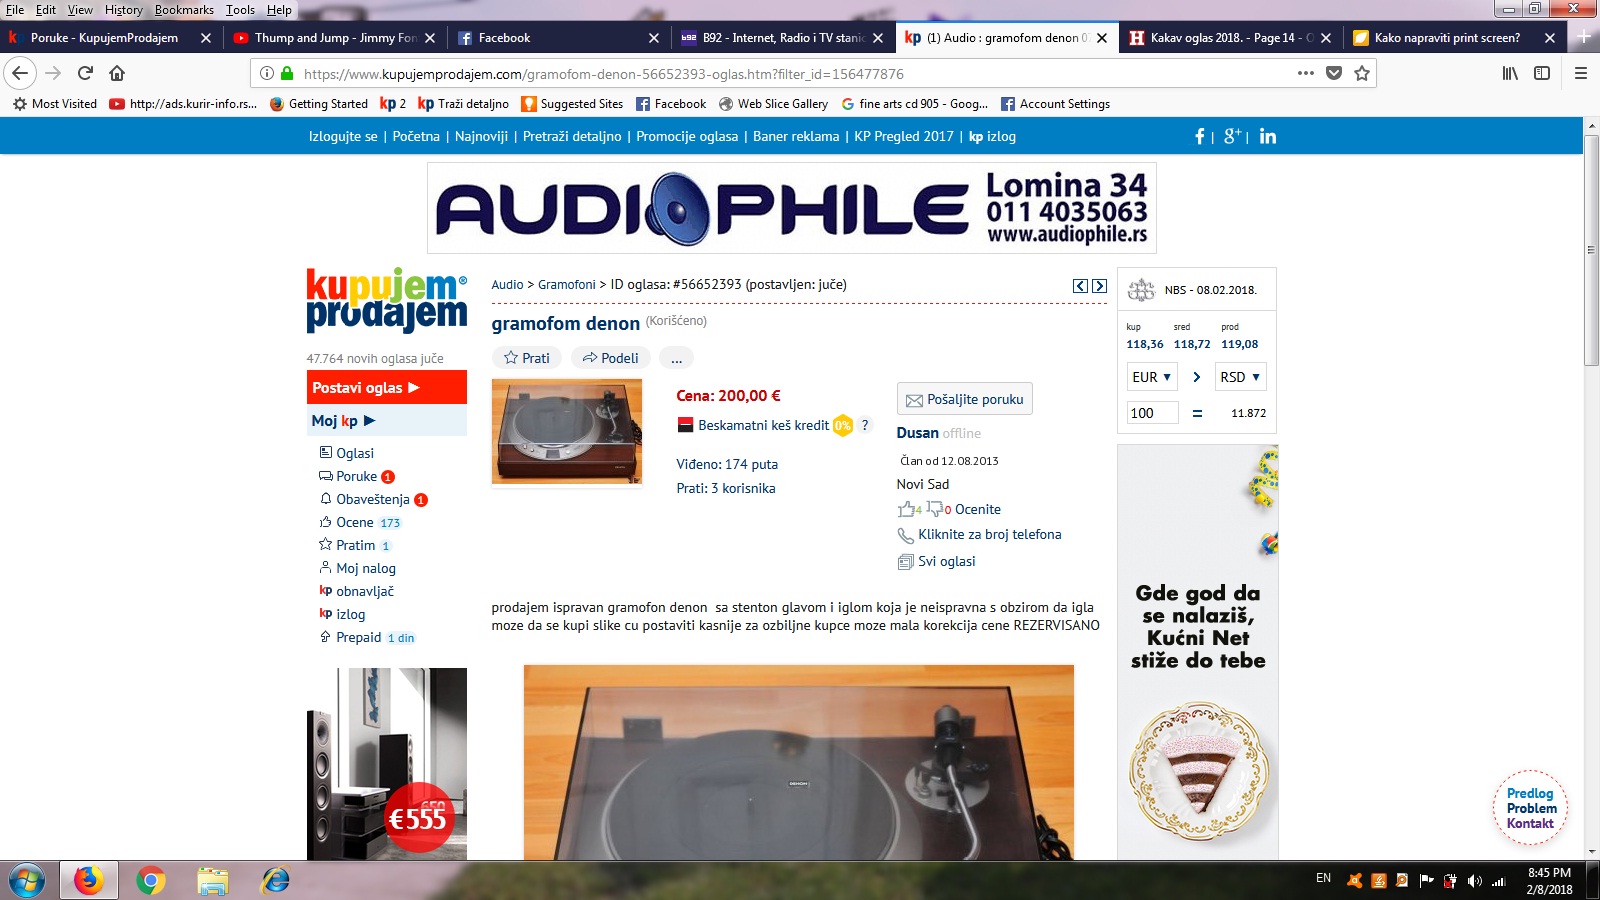The height and width of the screenshot is (900, 1600).
Task: Click the Predlog Problem Kontakt badge
Action: click(1530, 808)
